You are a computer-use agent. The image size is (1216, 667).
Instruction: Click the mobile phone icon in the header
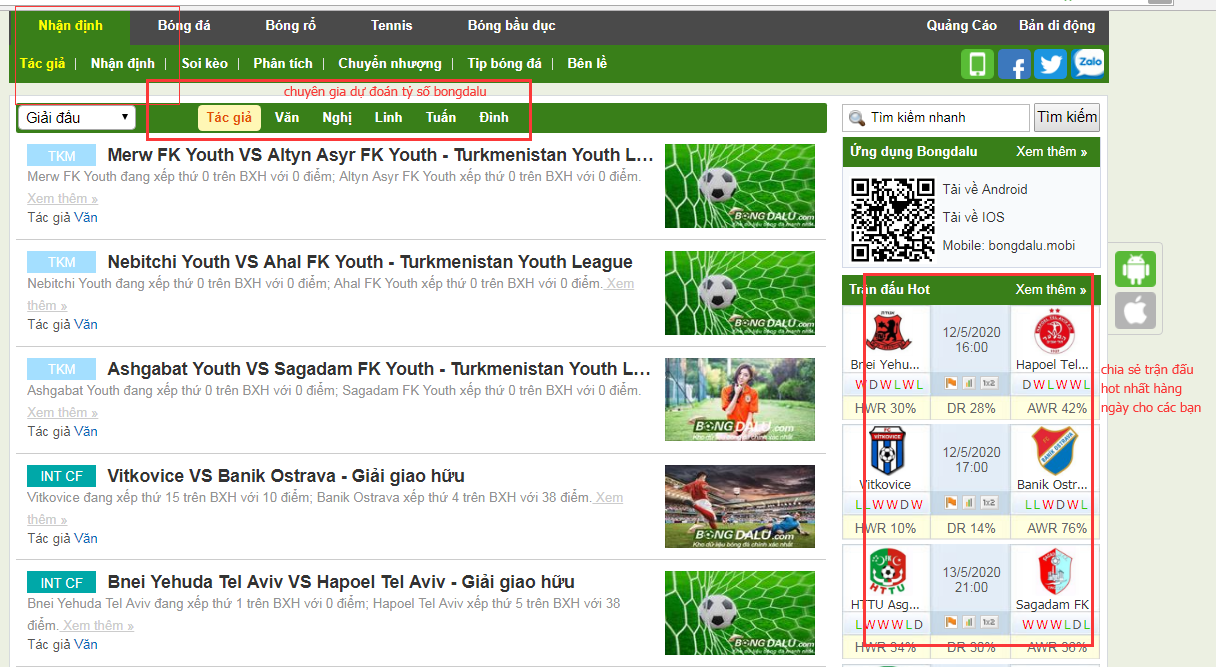(977, 64)
